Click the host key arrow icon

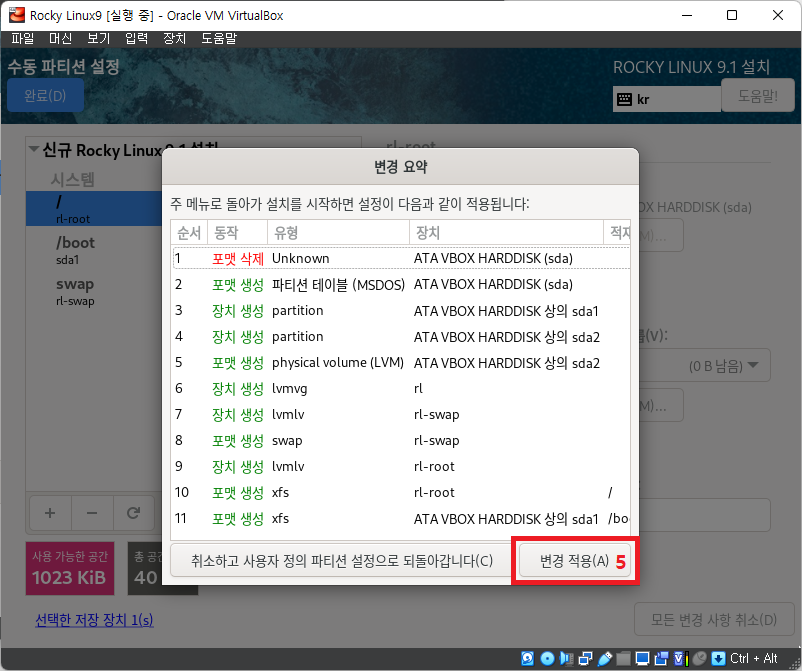pyautogui.click(x=719, y=658)
